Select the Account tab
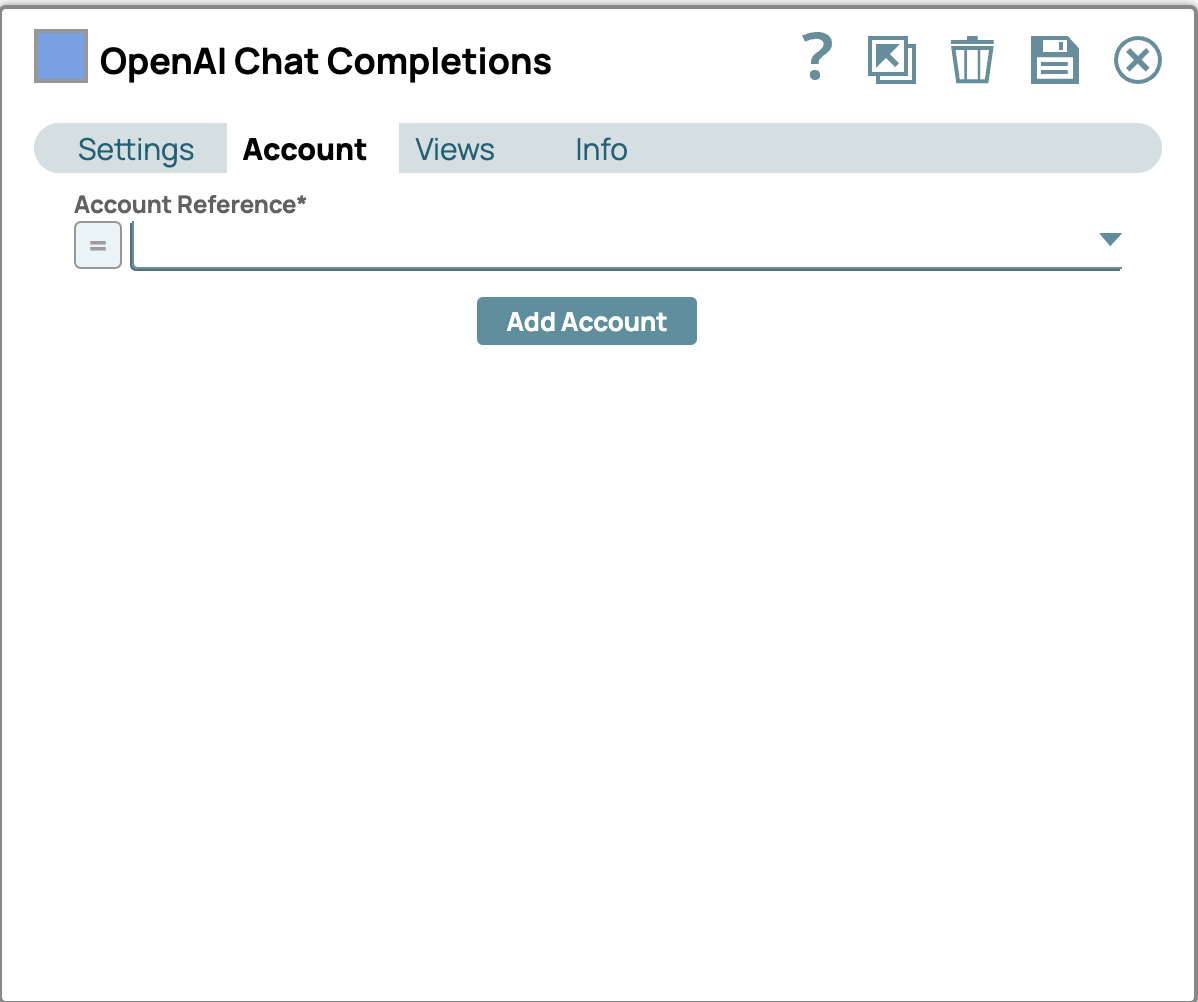This screenshot has width=1198, height=1002. point(305,149)
